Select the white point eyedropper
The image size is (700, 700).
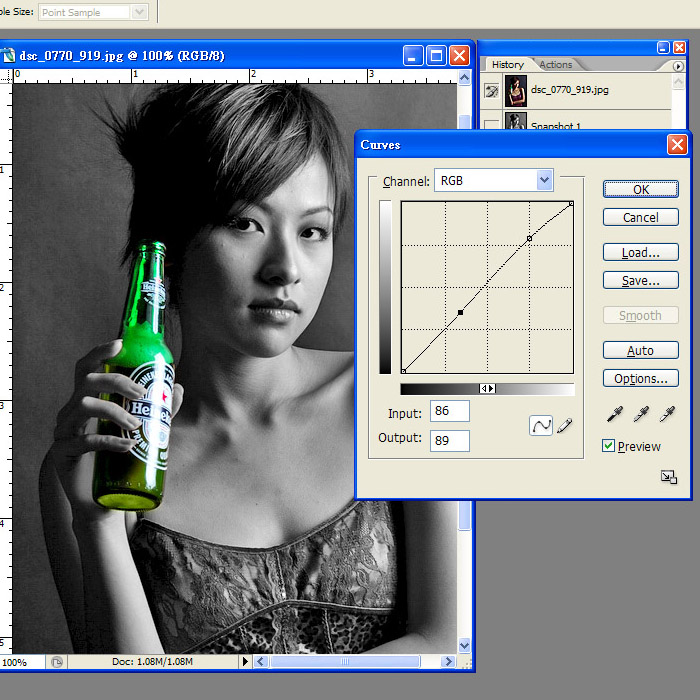(x=667, y=413)
